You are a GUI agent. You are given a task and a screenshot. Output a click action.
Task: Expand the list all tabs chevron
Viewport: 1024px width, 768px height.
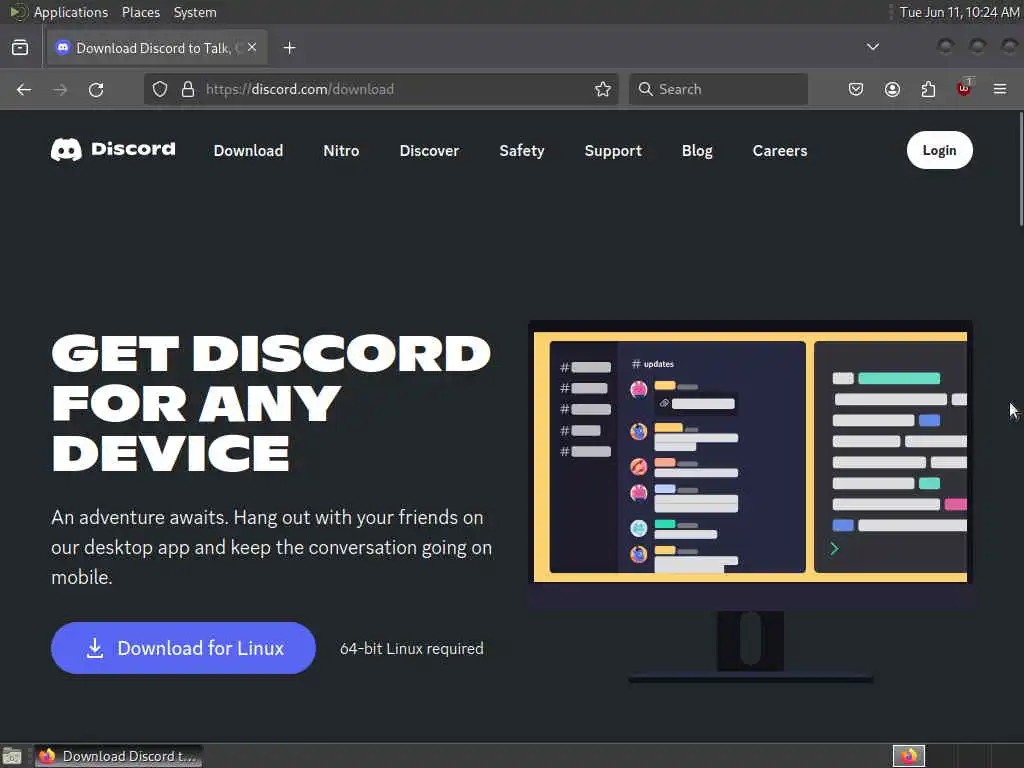(x=872, y=47)
